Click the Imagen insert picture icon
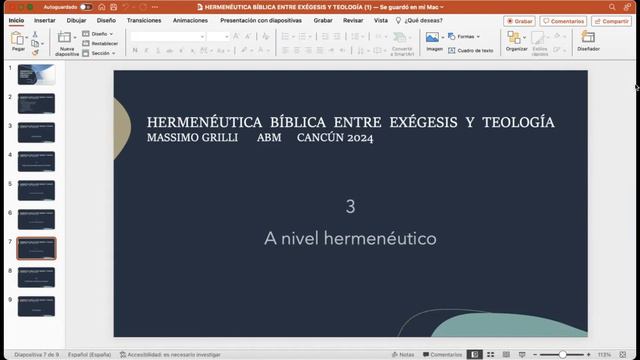Image resolution: width=640 pixels, height=360 pixels. point(432,38)
